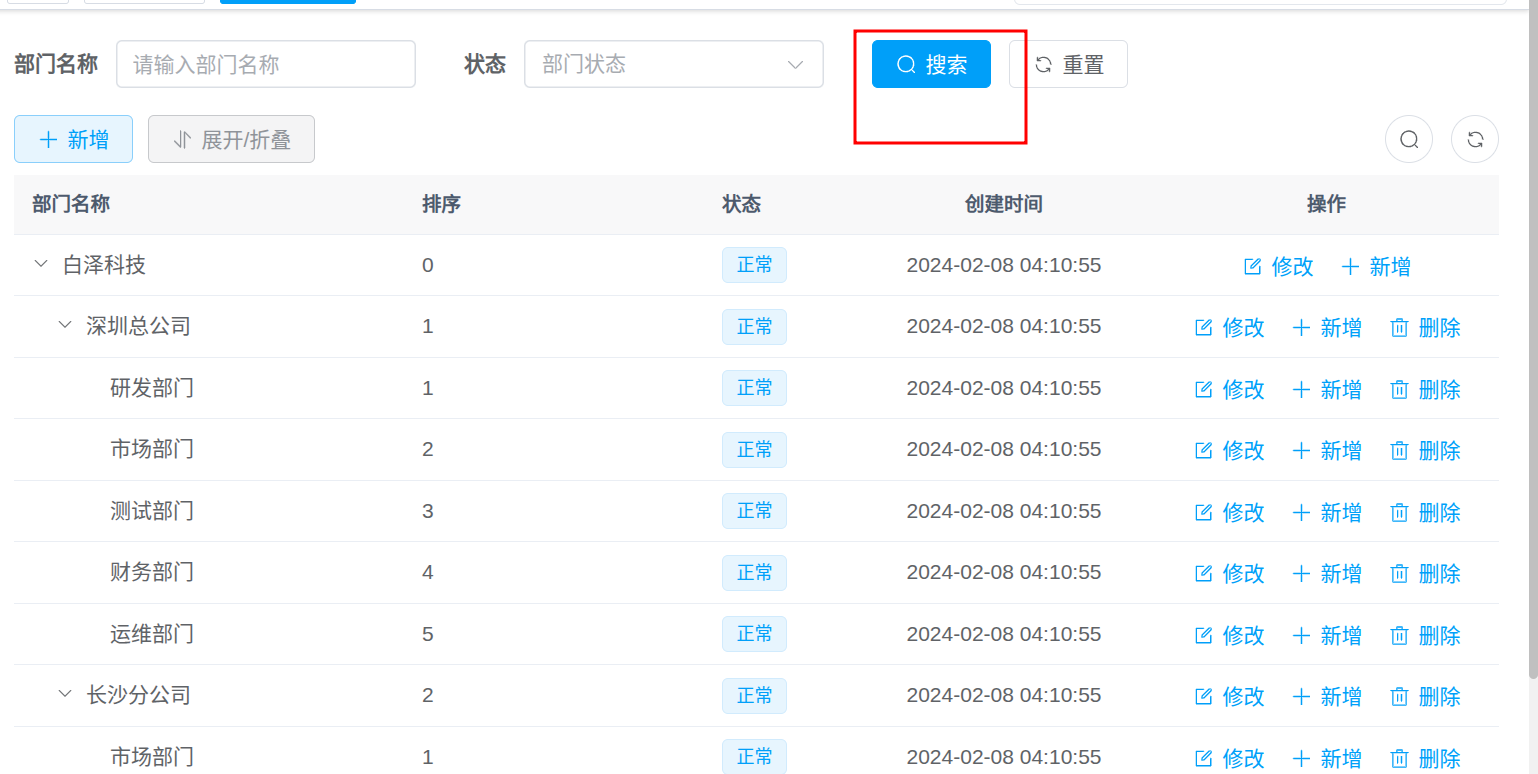
Task: Edit the 测试部门 row
Action: (x=1230, y=513)
